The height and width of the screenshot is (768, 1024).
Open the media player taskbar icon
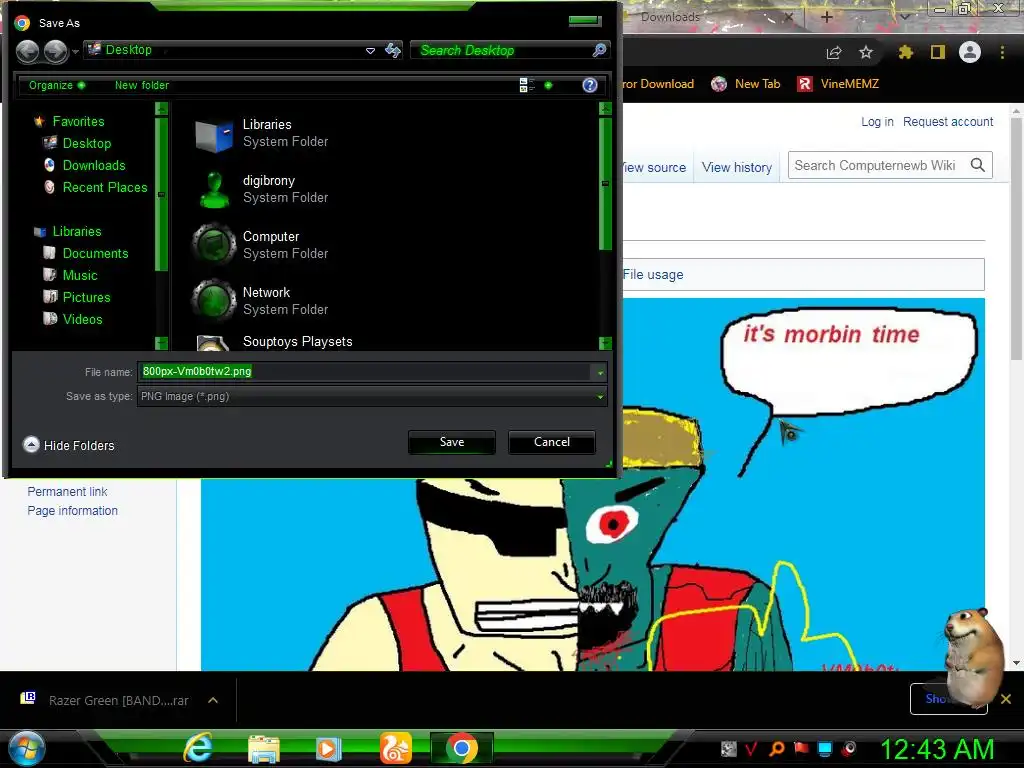[328, 749]
